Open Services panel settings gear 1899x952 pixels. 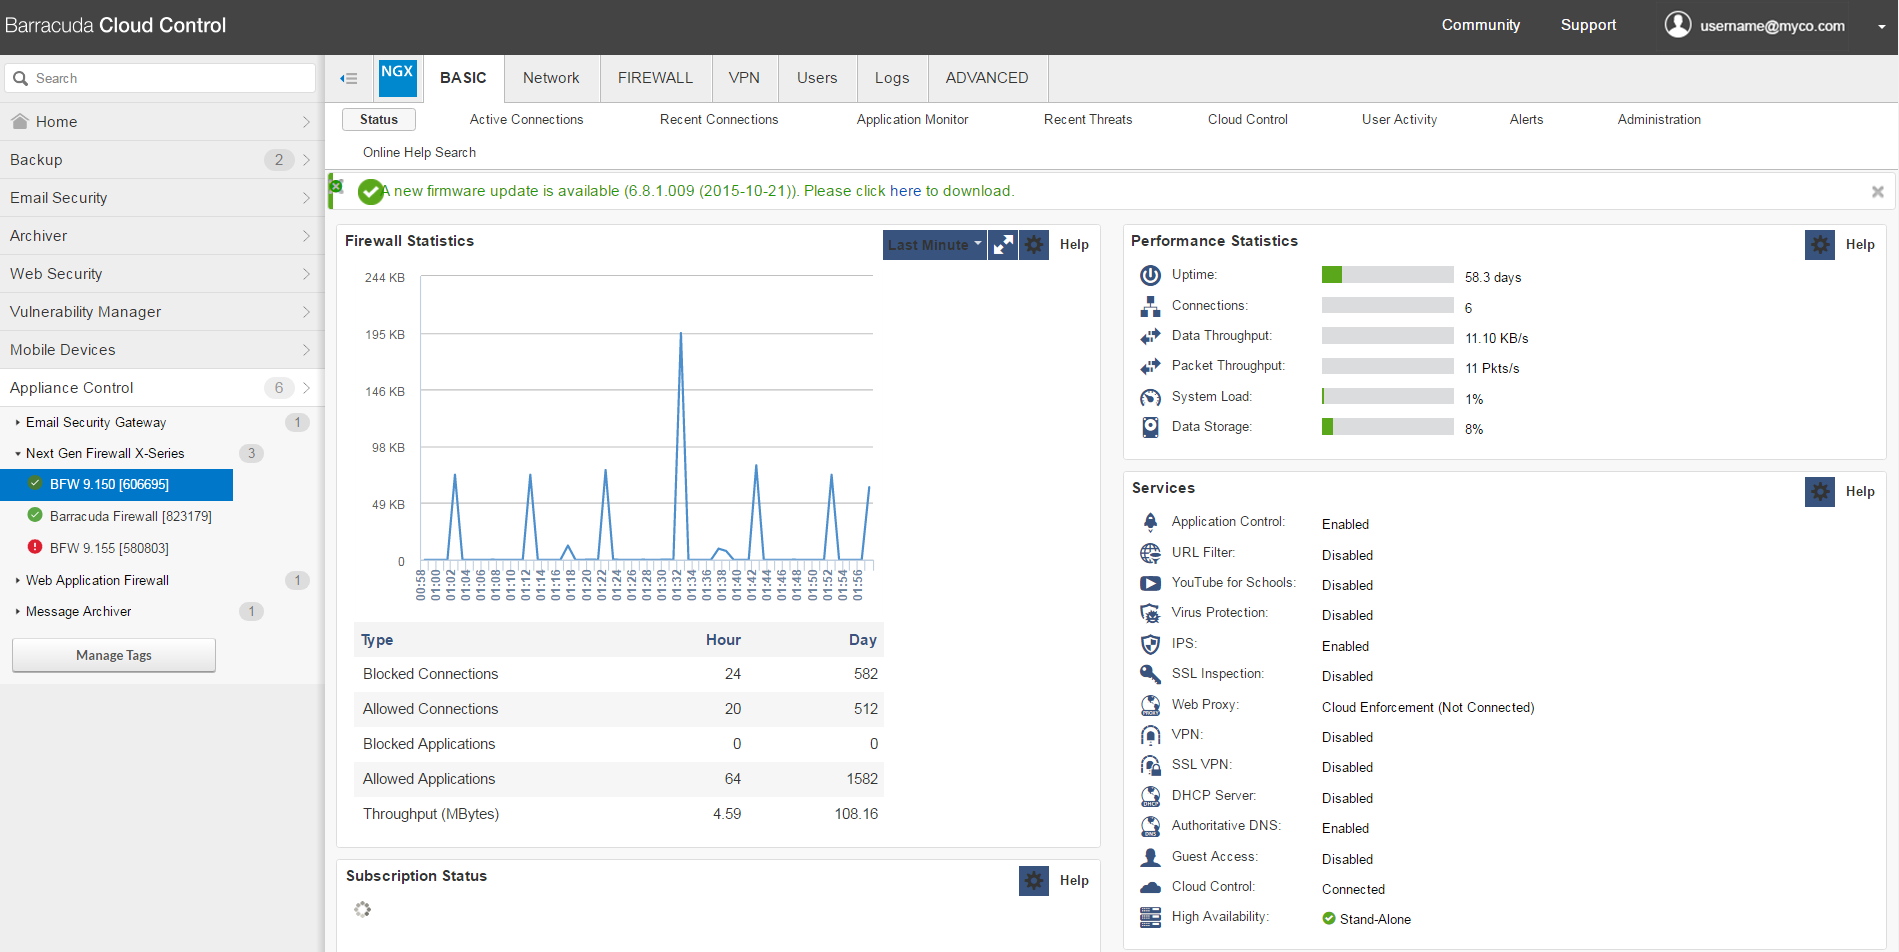coord(1820,491)
